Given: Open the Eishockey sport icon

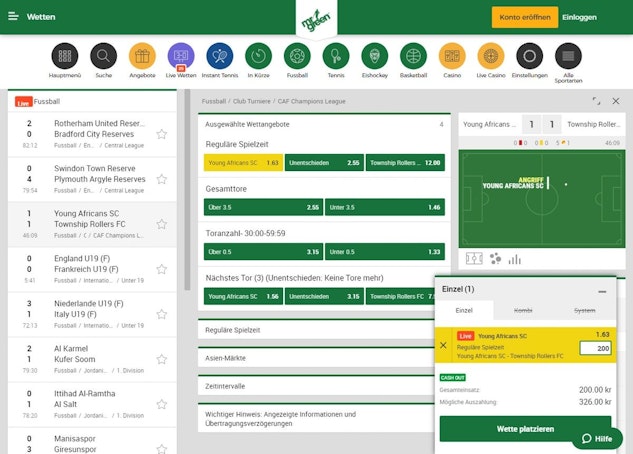Looking at the screenshot, I should coord(375,56).
